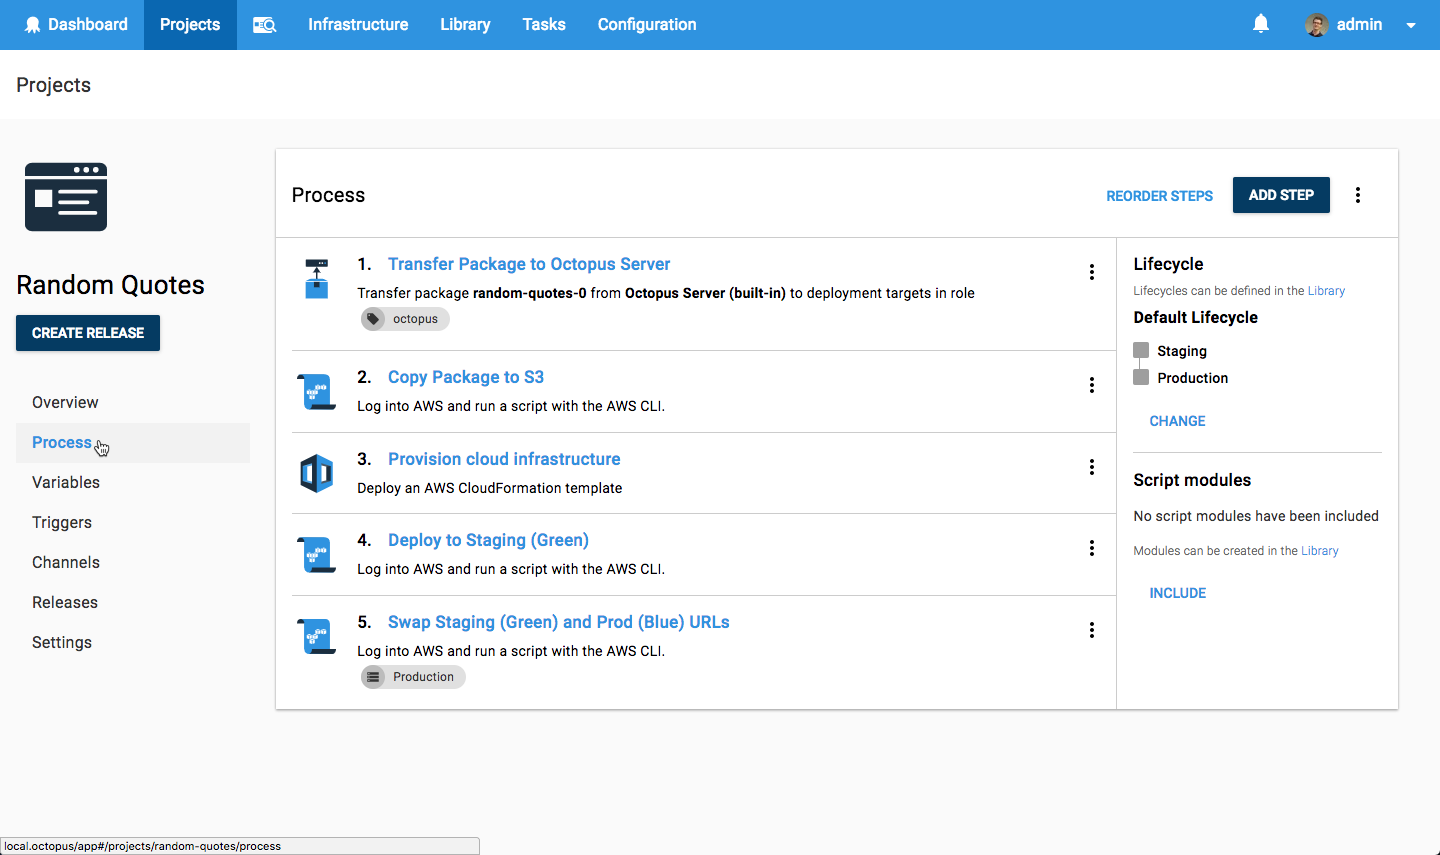Select the Deploy to Staging (Green) script icon

(x=316, y=553)
